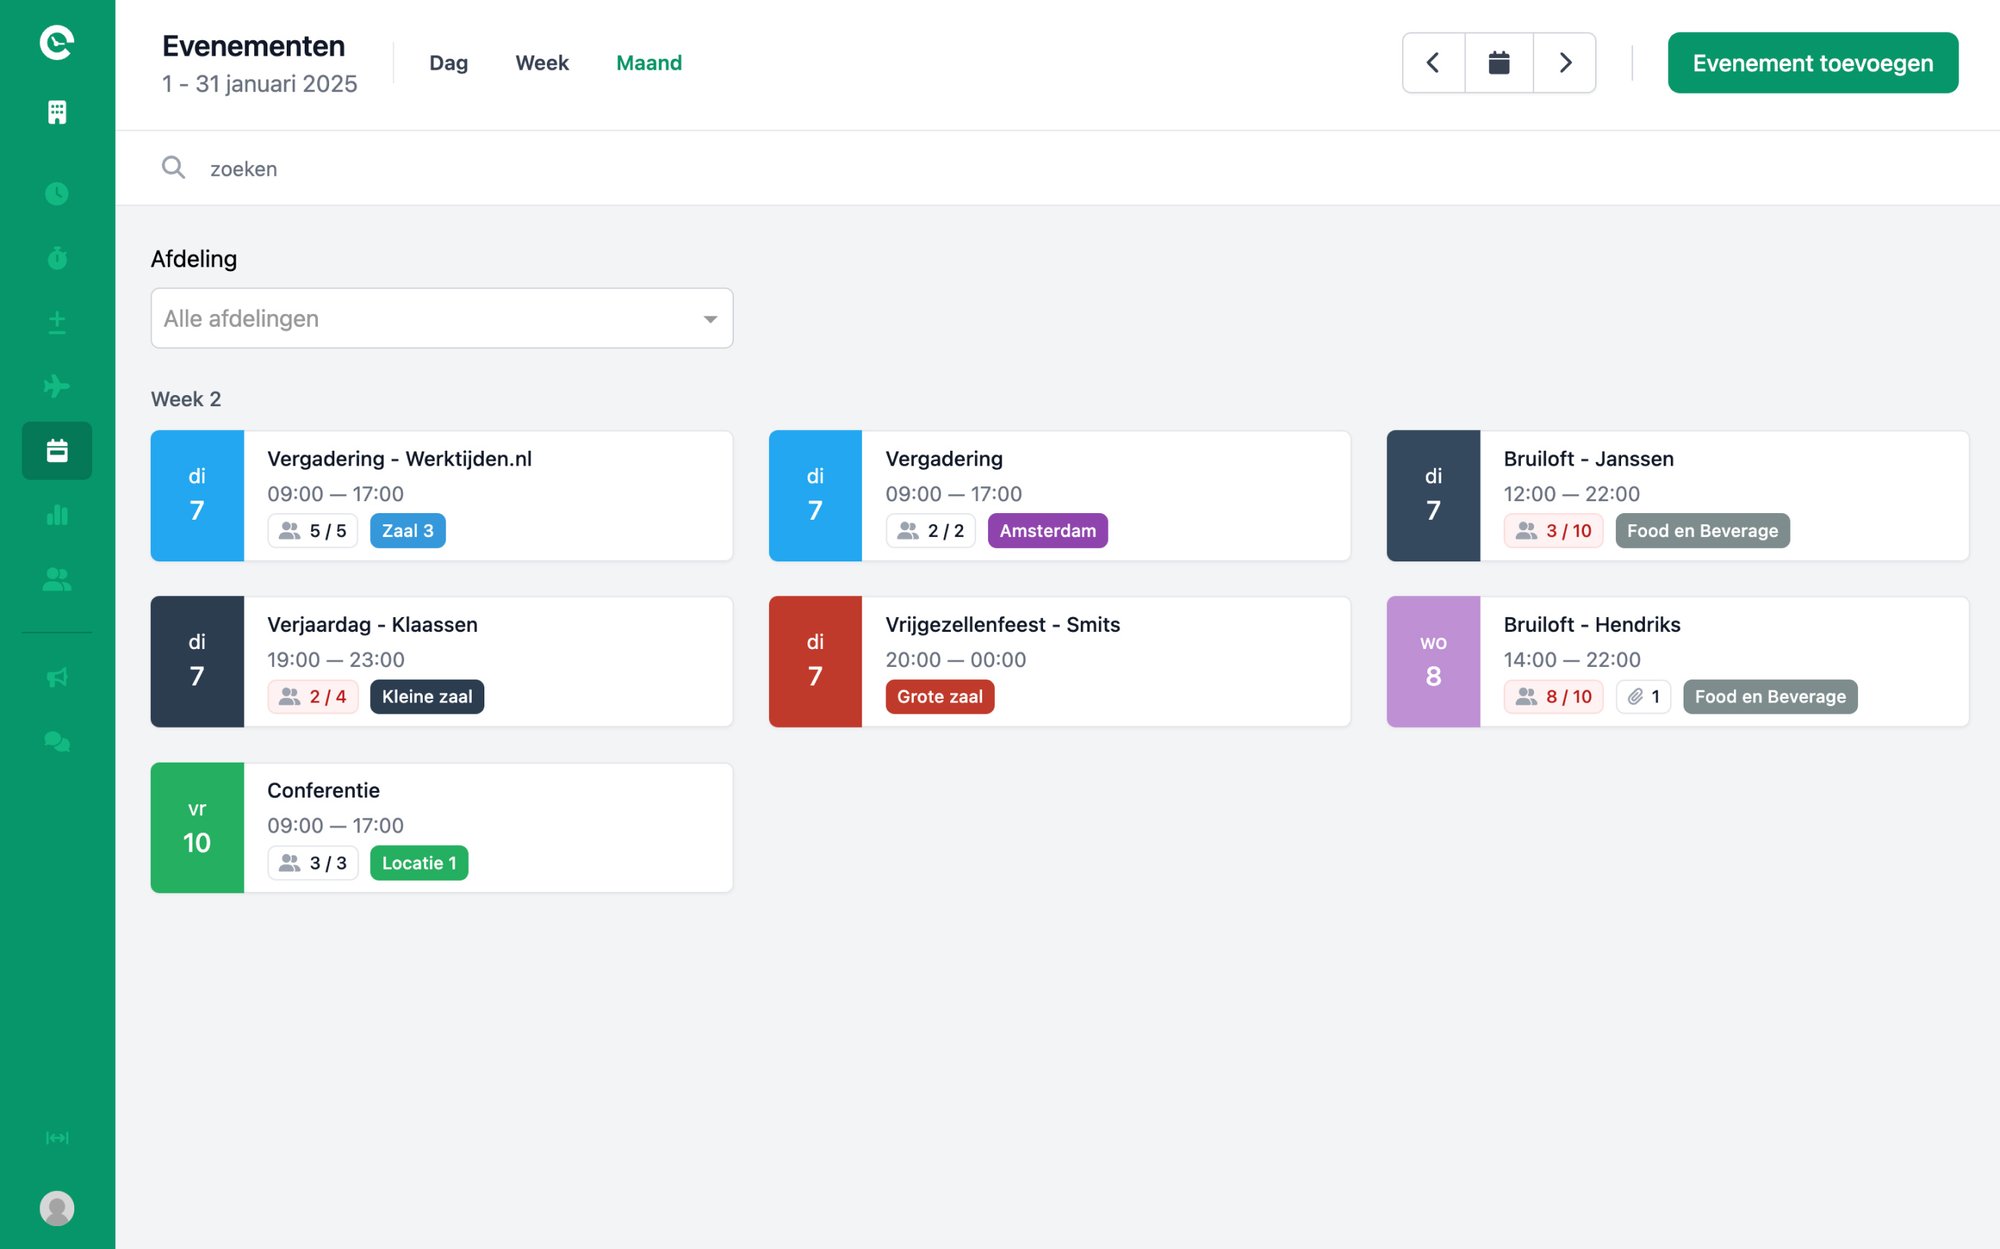The image size is (2000, 1249).
Task: Open the user avatar at bottom
Action: [x=57, y=1208]
